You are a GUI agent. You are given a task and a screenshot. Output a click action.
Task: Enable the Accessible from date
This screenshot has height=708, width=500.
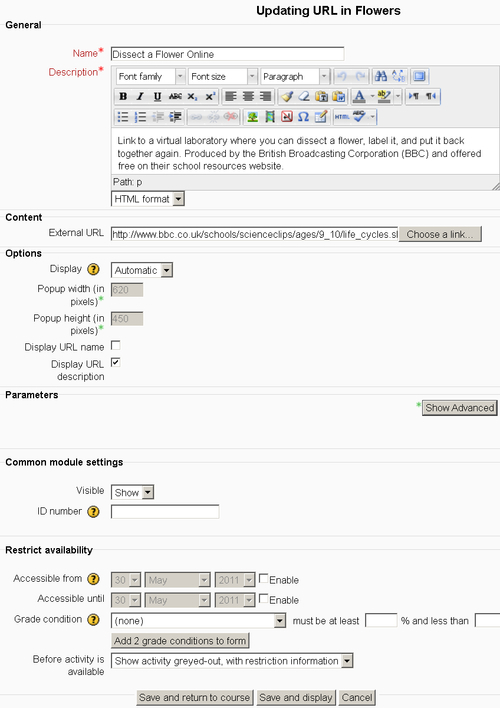tap(263, 578)
